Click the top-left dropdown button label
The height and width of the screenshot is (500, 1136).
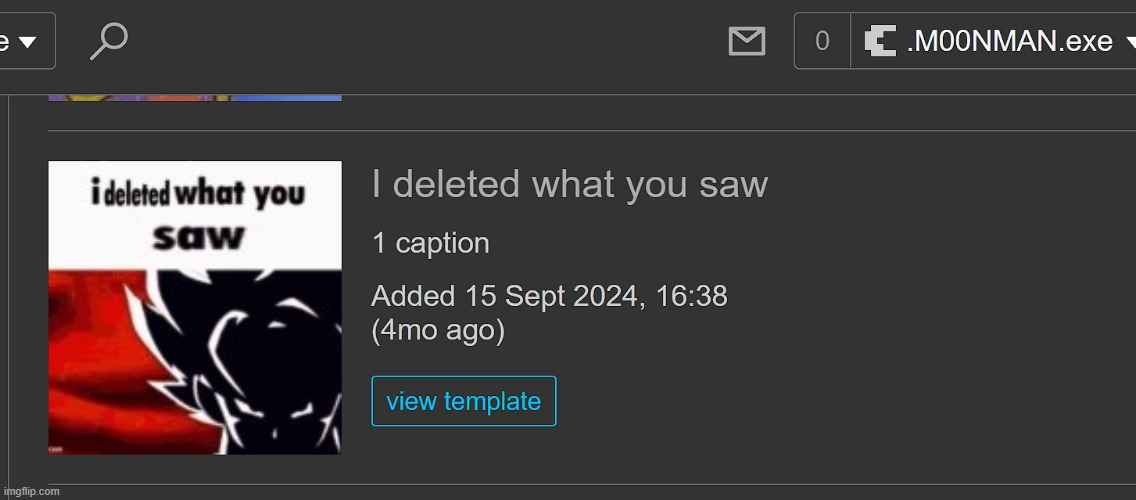pos(4,41)
